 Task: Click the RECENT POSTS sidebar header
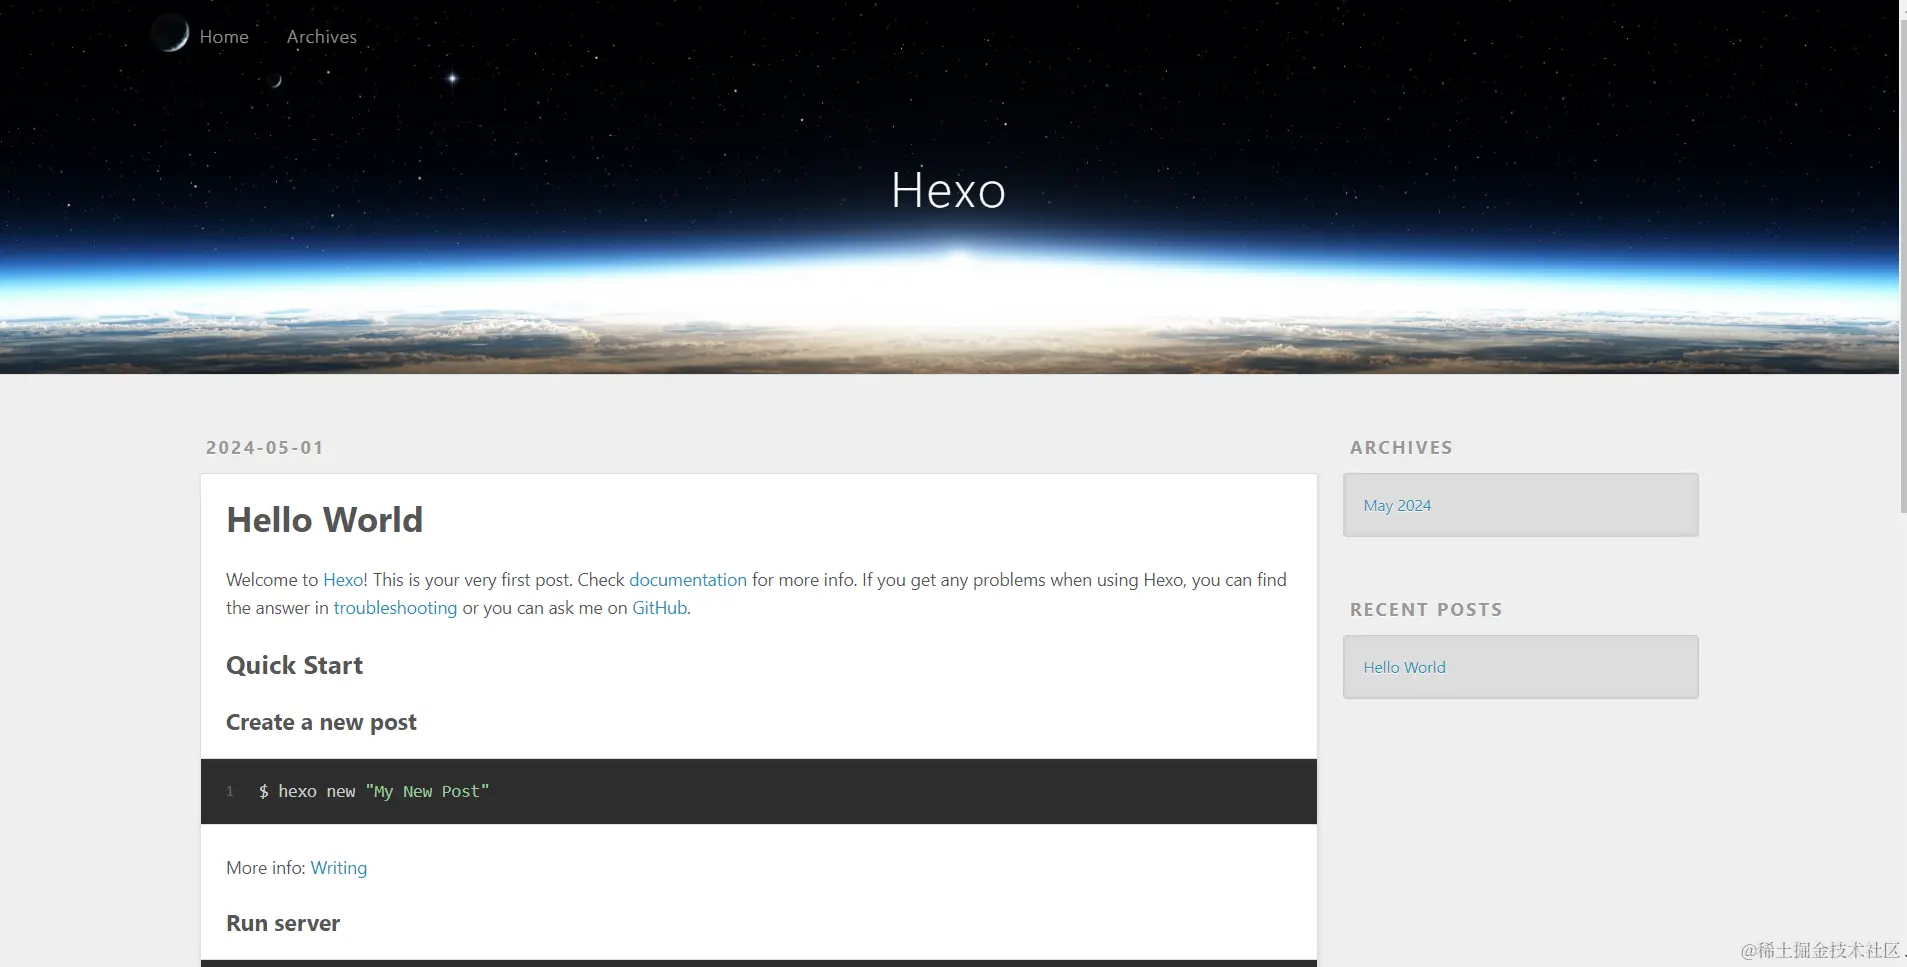(1425, 609)
